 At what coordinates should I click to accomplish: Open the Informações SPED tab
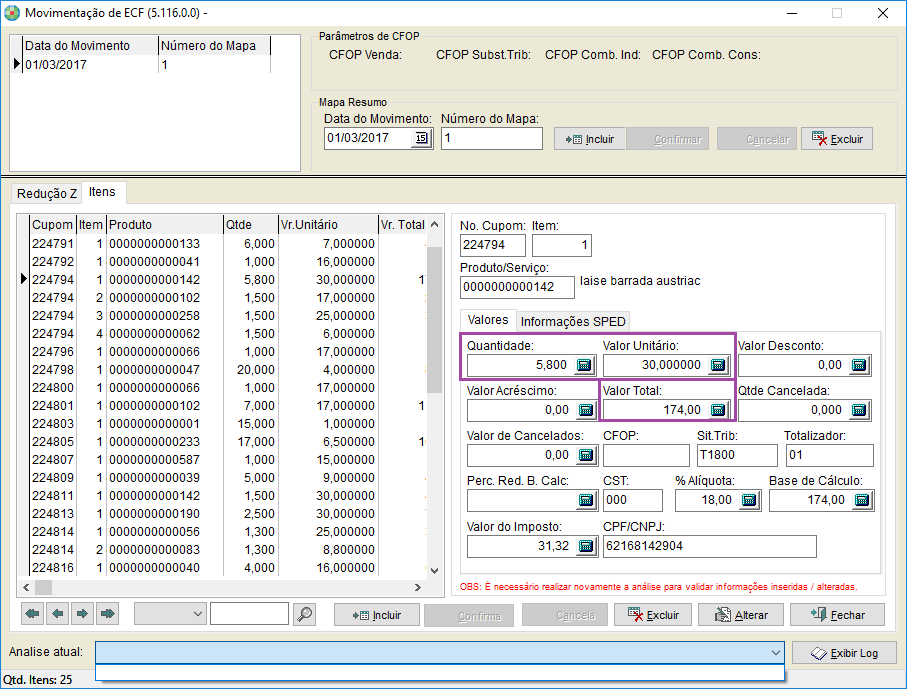click(573, 321)
